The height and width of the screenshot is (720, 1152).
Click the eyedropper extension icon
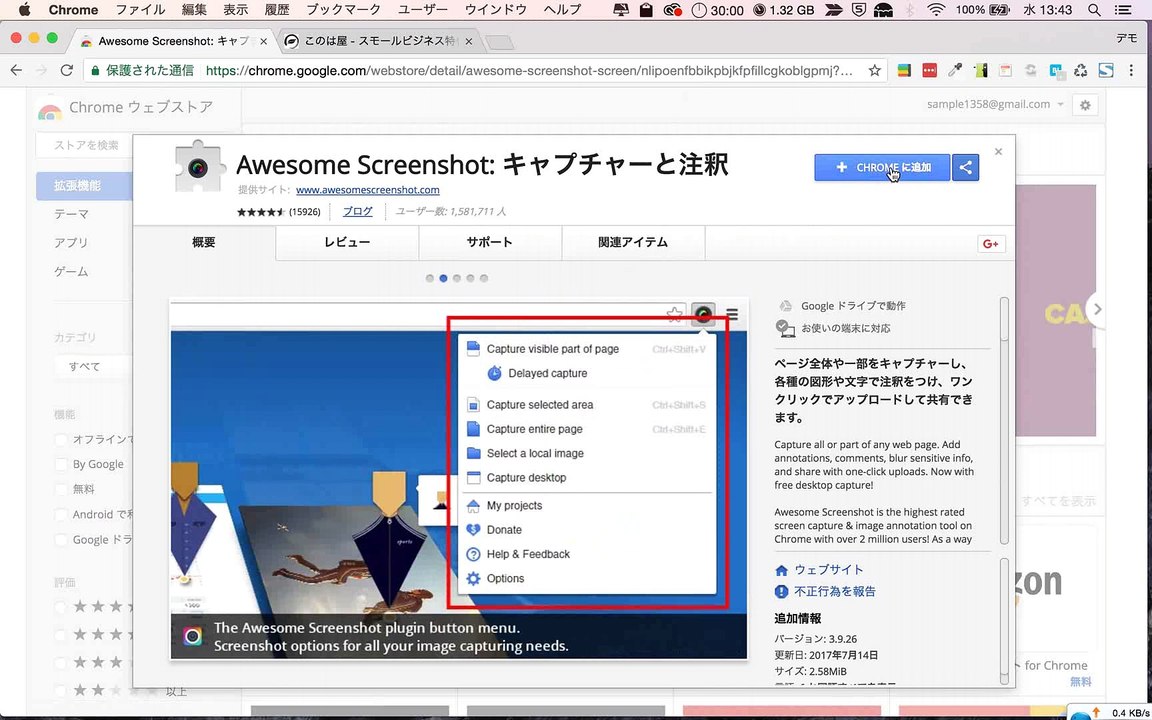point(954,71)
